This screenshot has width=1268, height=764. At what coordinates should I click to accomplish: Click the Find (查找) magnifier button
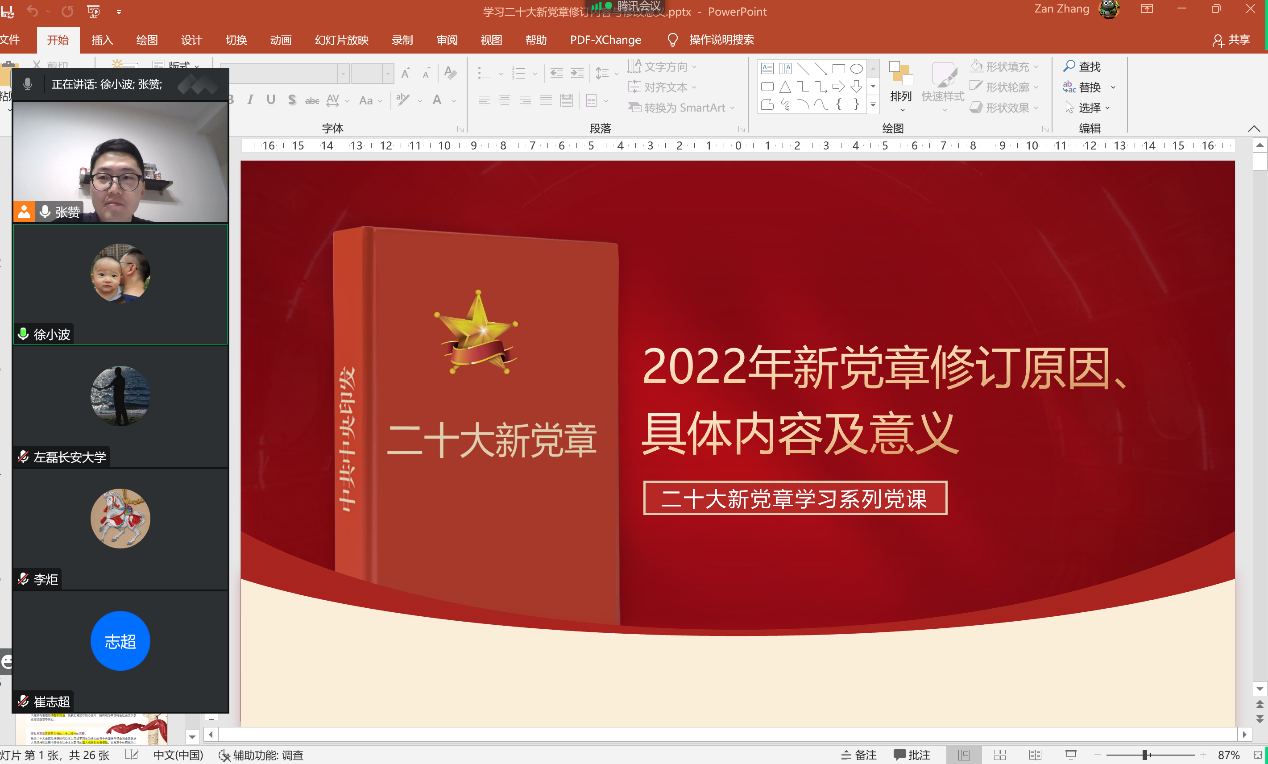point(1081,67)
